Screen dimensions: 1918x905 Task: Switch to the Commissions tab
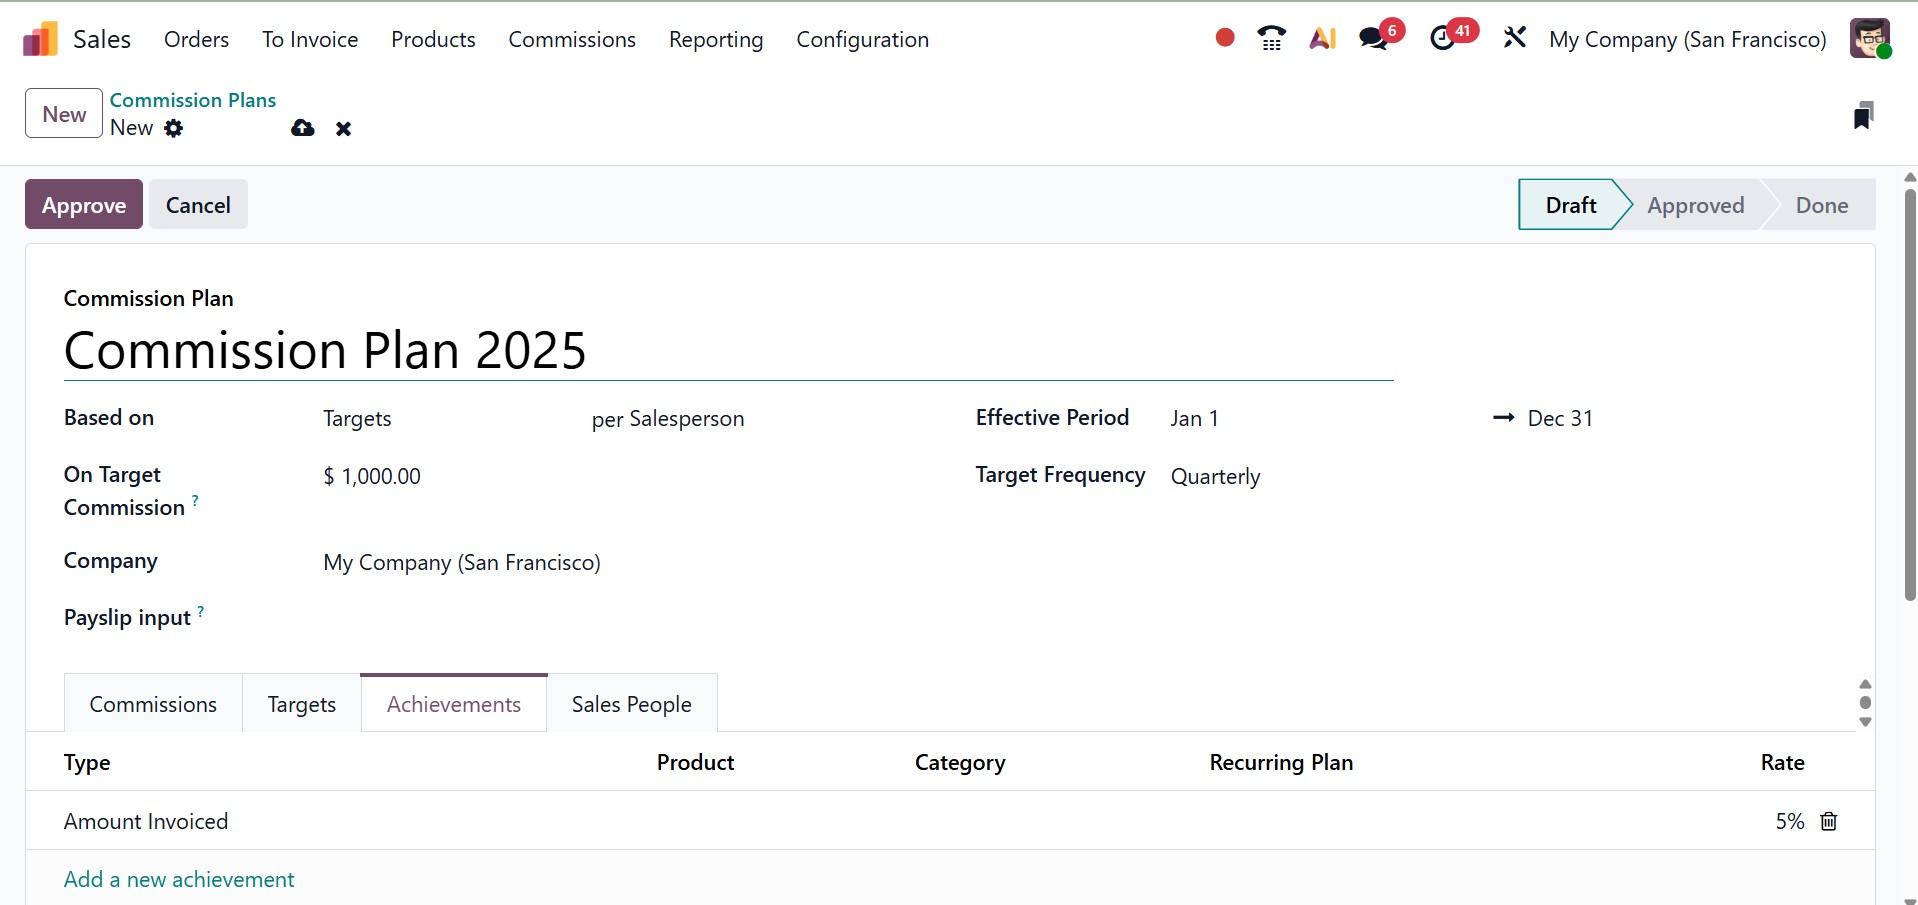(x=152, y=703)
